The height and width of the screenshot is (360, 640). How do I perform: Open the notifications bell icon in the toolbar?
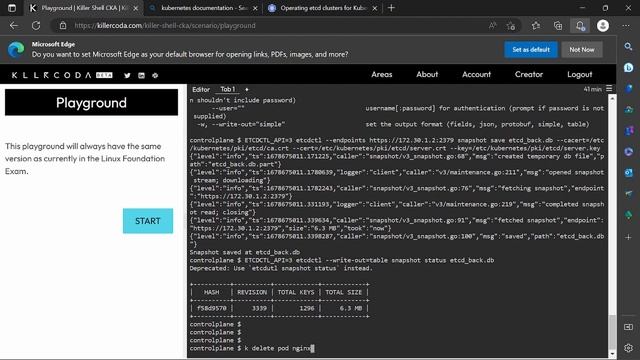(x=580, y=26)
